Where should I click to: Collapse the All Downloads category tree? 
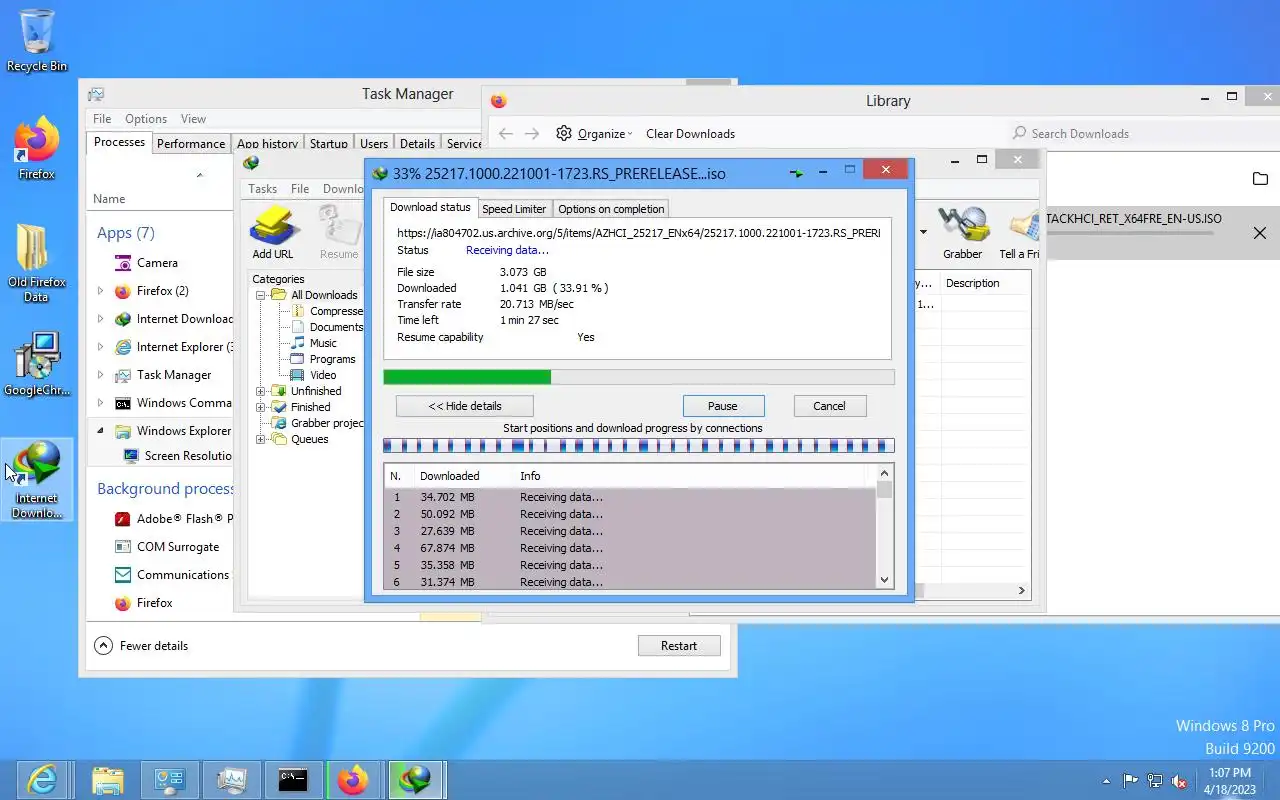261,295
